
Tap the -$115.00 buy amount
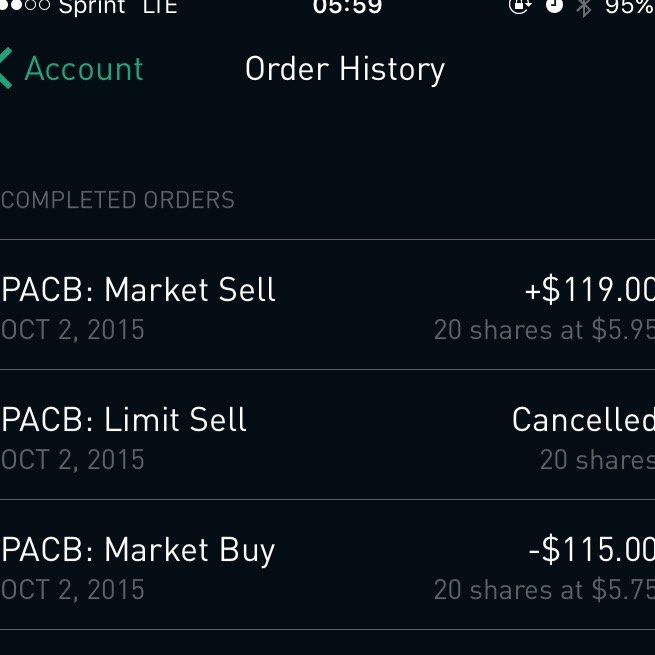(x=591, y=550)
